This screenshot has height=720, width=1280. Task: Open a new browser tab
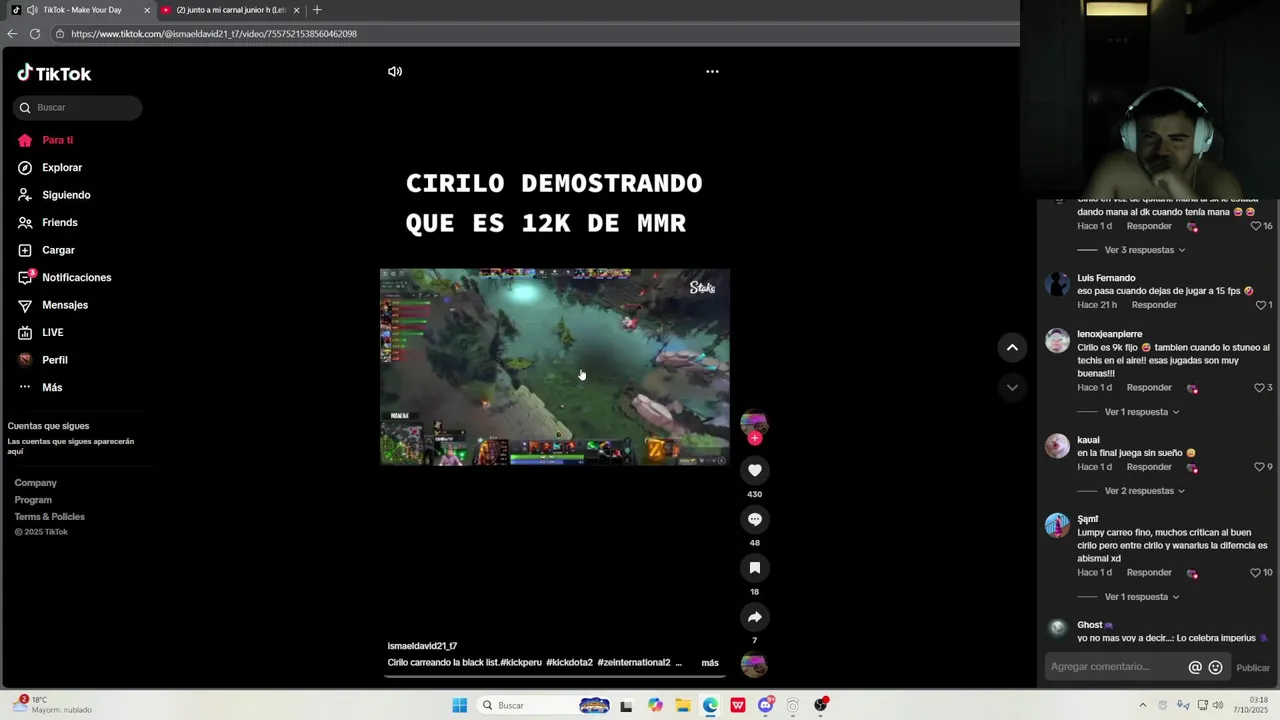point(317,10)
